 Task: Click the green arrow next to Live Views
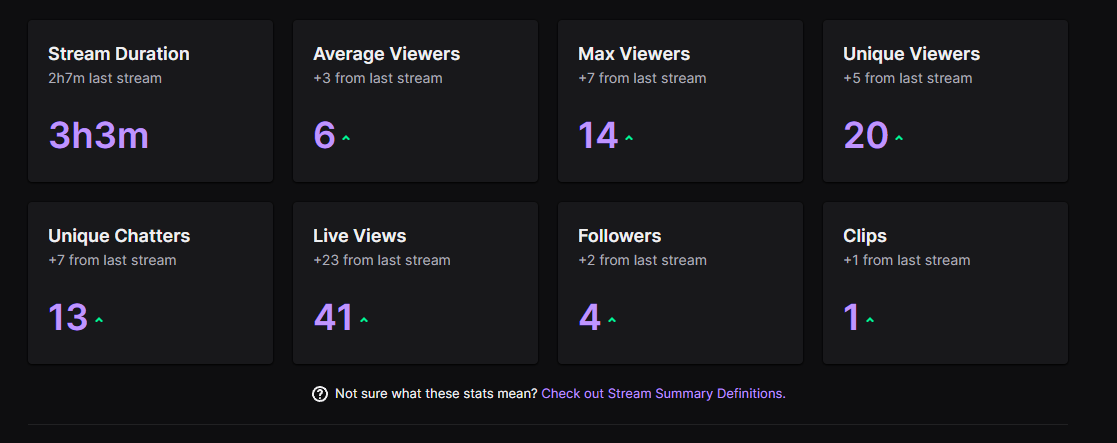(364, 320)
